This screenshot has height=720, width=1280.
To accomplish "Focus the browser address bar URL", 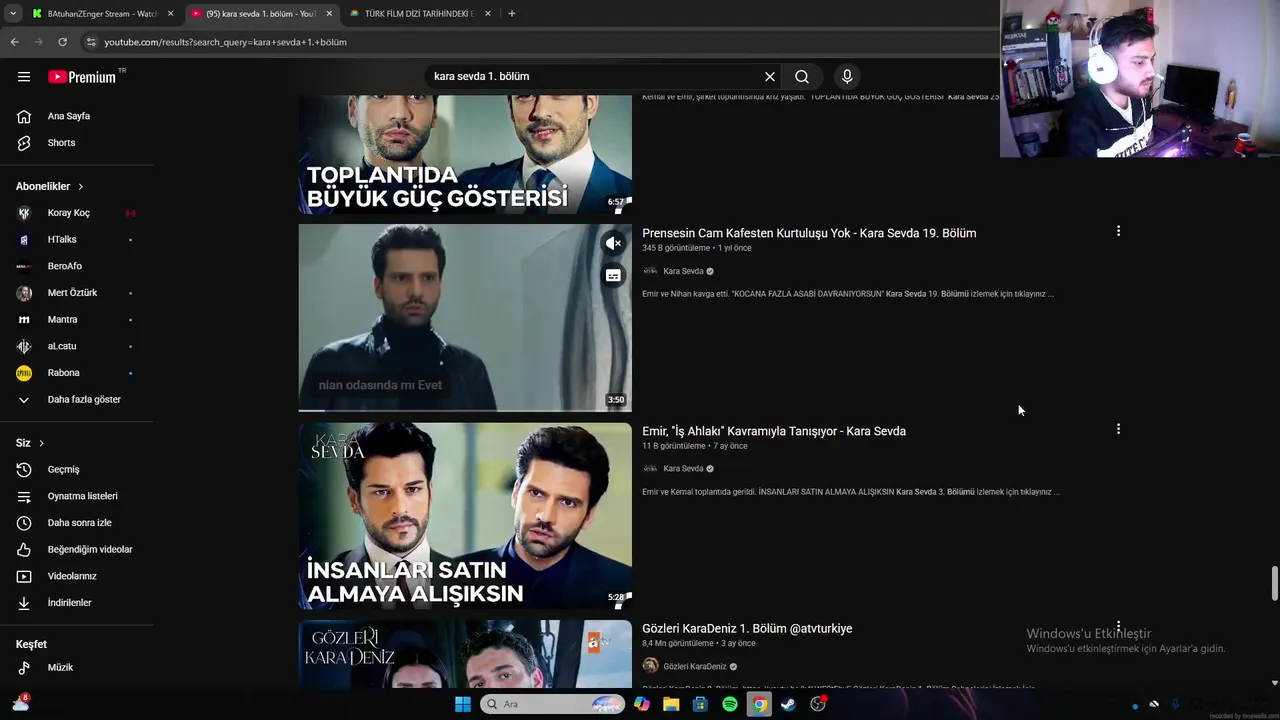I will (225, 42).
